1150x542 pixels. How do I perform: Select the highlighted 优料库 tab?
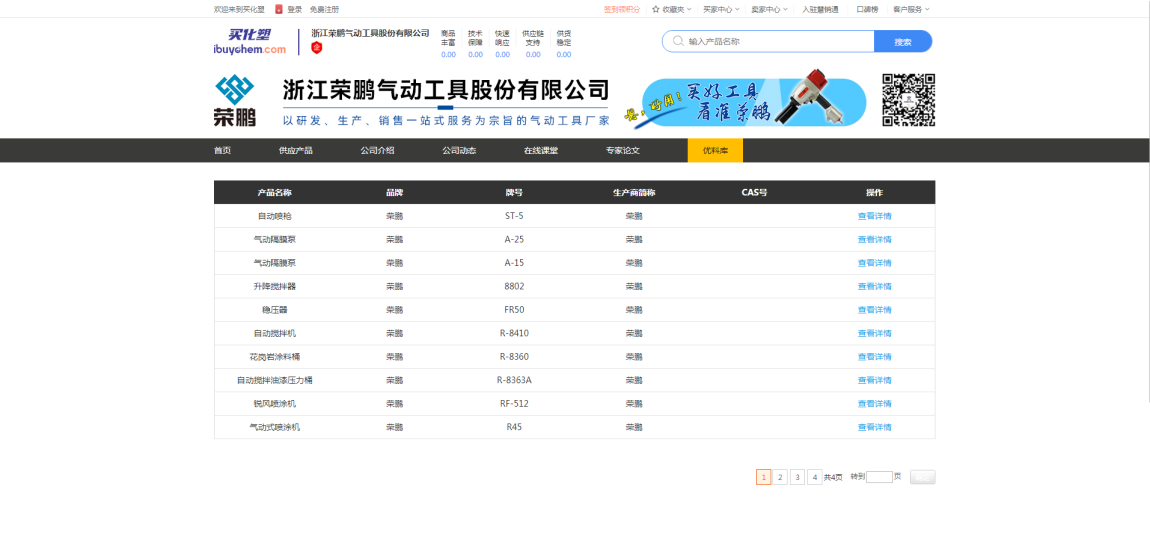[x=715, y=150]
